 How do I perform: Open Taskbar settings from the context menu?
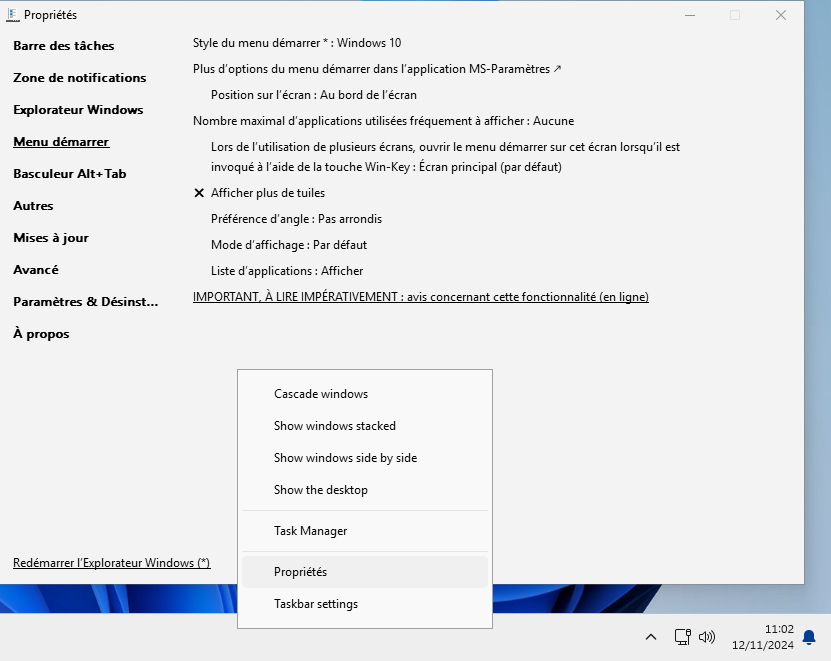pyautogui.click(x=365, y=604)
